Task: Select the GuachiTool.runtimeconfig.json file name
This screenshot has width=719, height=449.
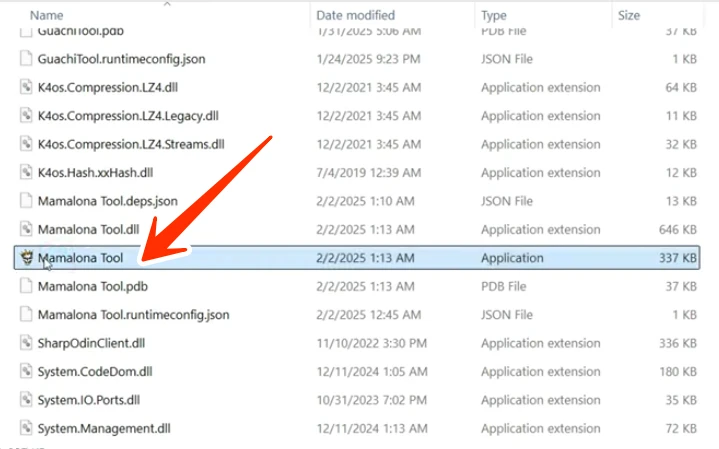Action: 122,59
